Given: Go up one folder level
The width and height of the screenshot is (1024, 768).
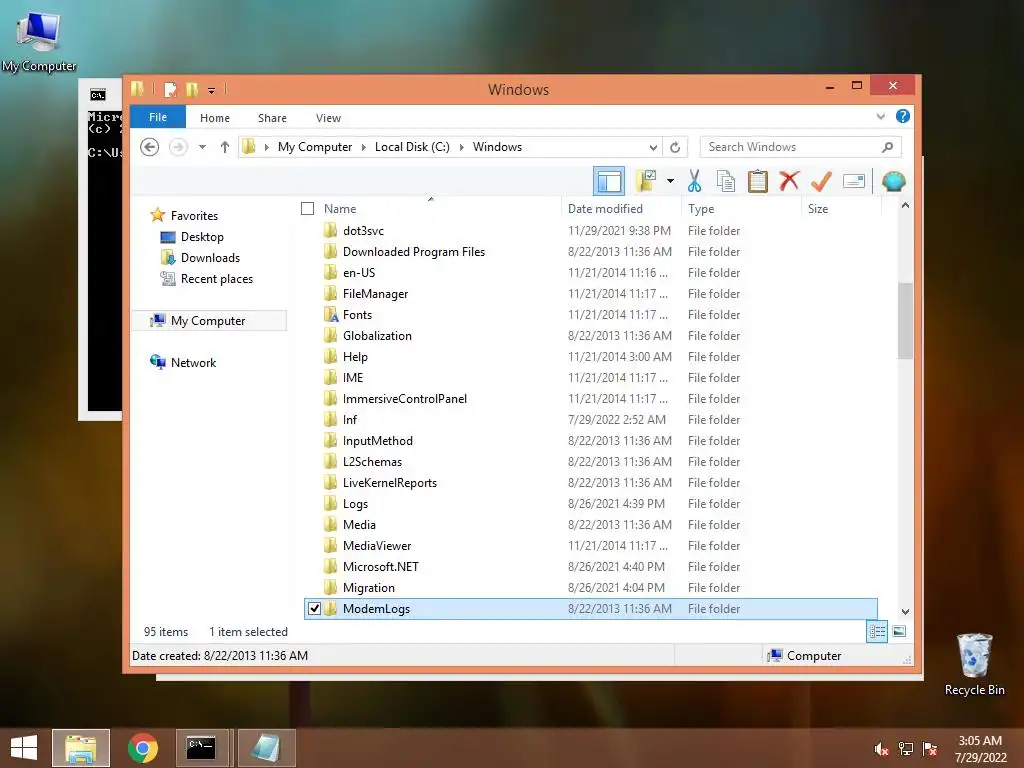Looking at the screenshot, I should pos(225,147).
